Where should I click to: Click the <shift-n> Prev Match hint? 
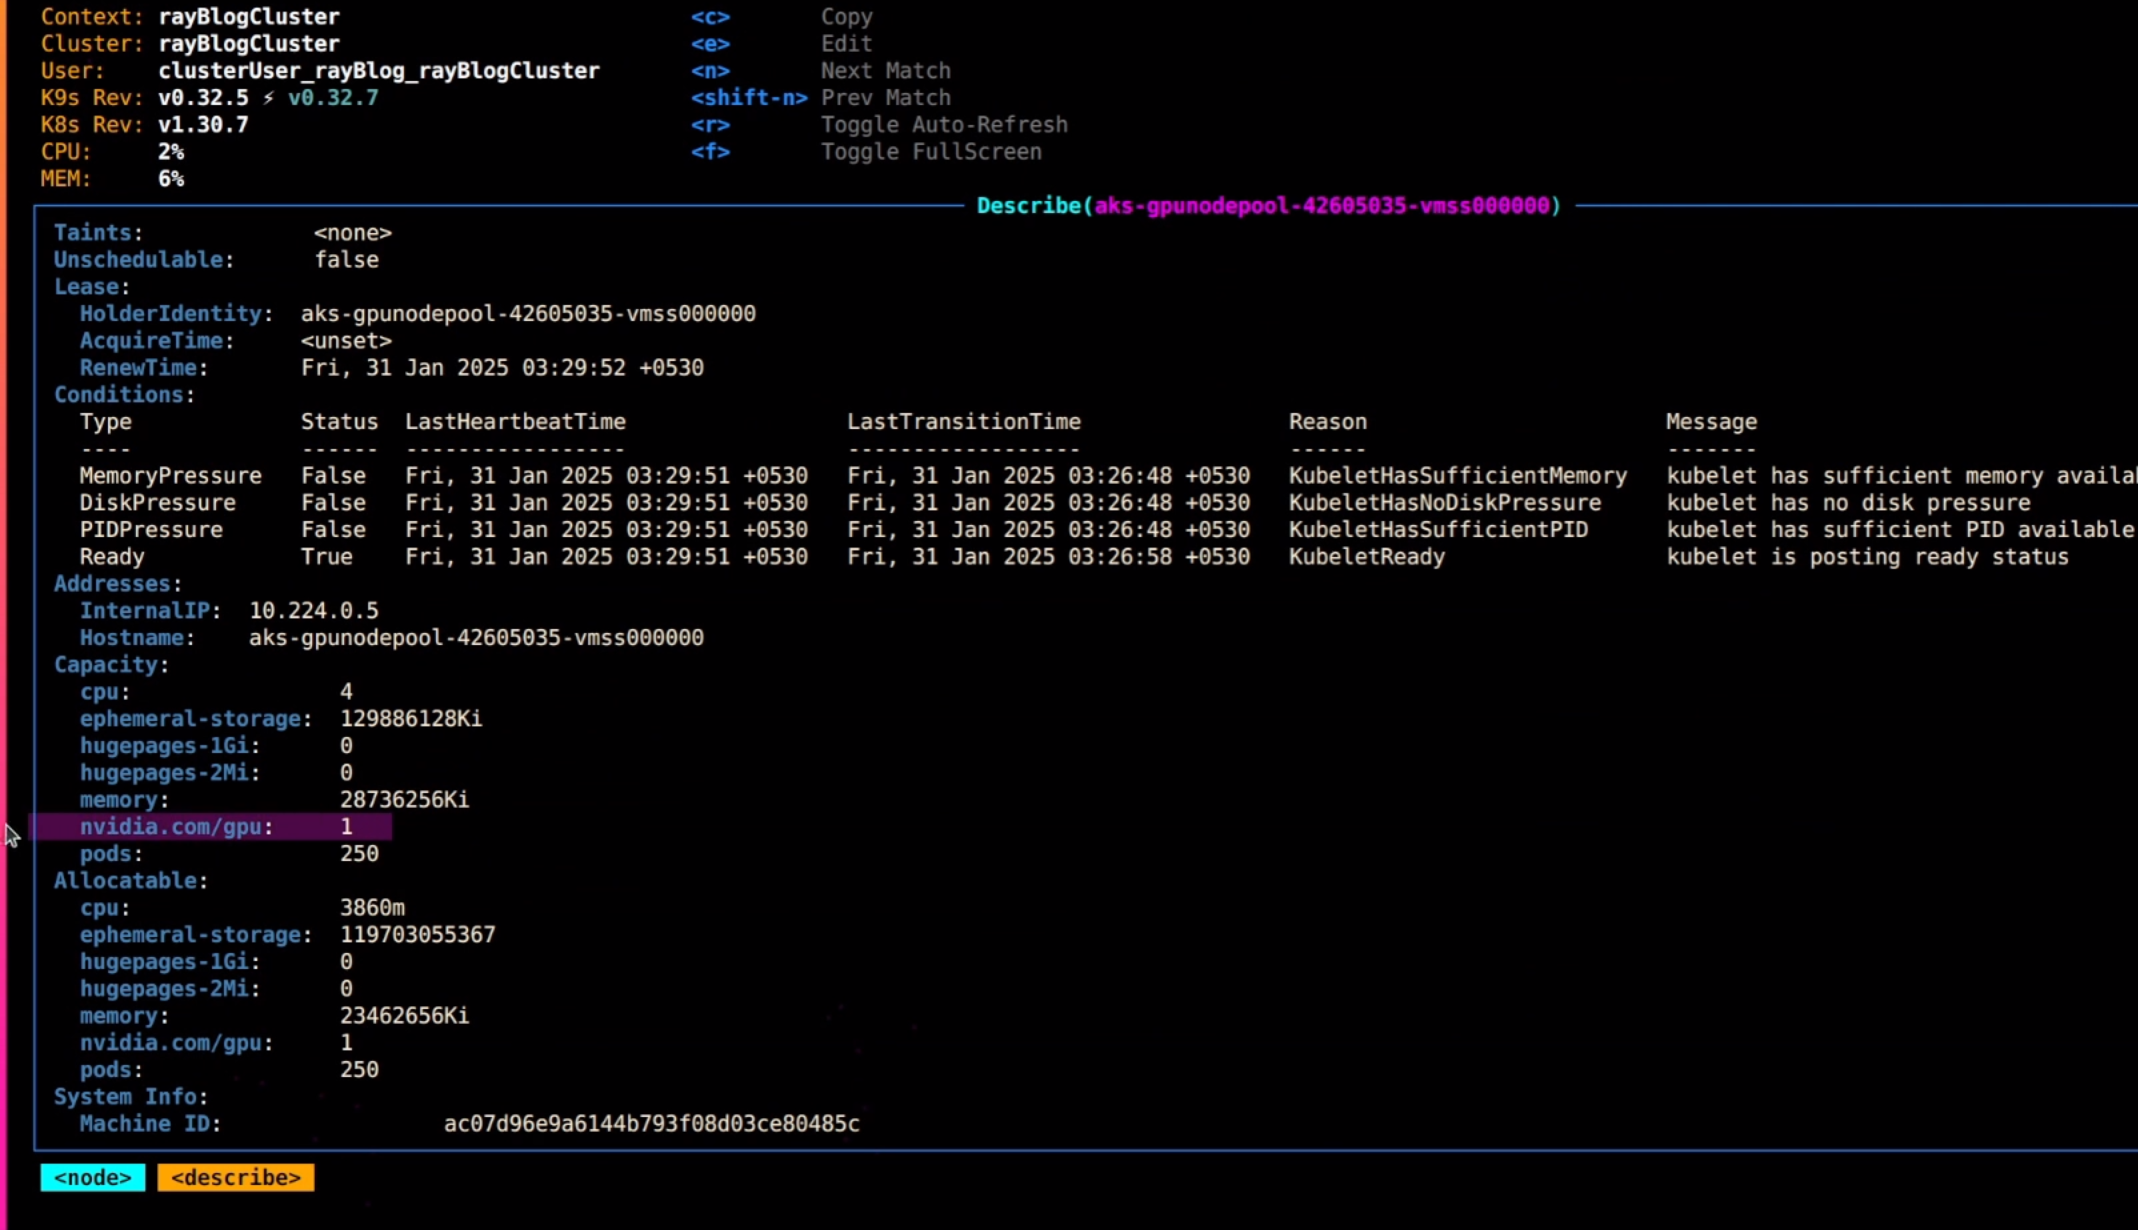click(x=820, y=98)
